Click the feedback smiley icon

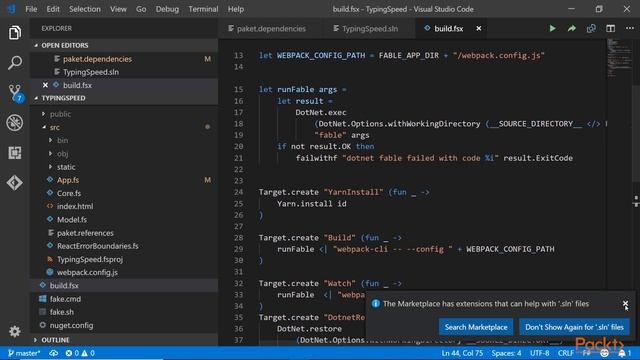pos(604,353)
